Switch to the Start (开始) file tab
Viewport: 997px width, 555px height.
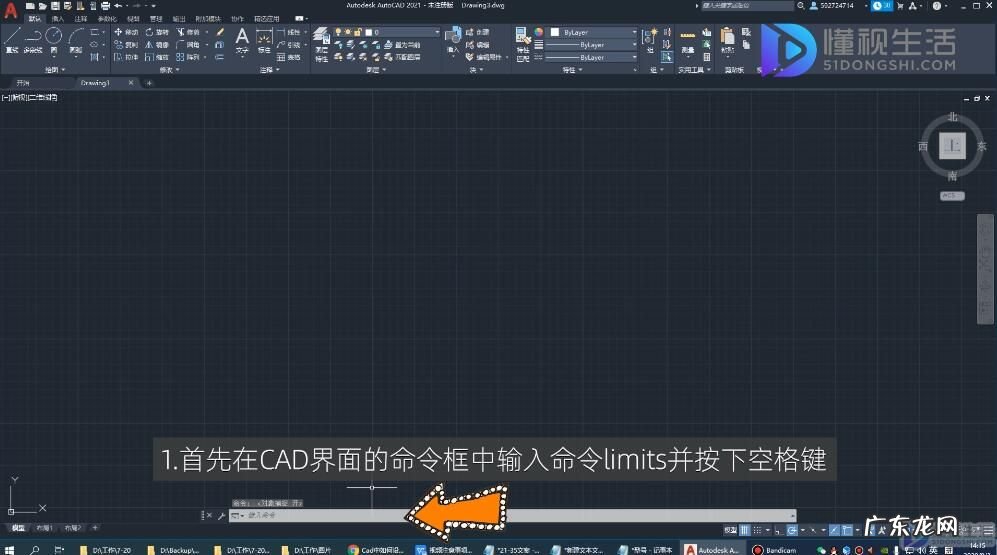click(x=23, y=83)
